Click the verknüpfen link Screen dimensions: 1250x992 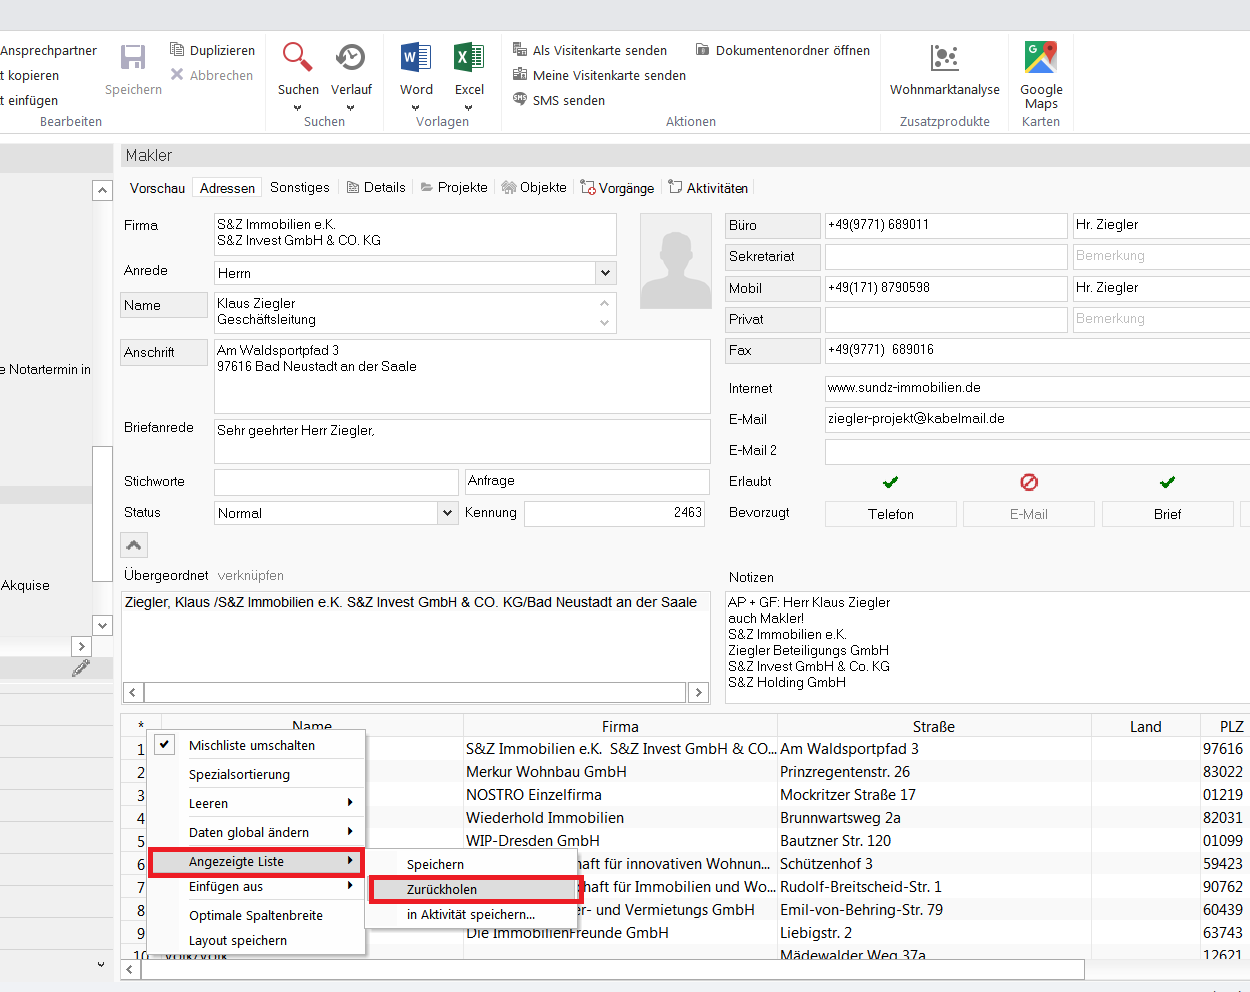[251, 576]
